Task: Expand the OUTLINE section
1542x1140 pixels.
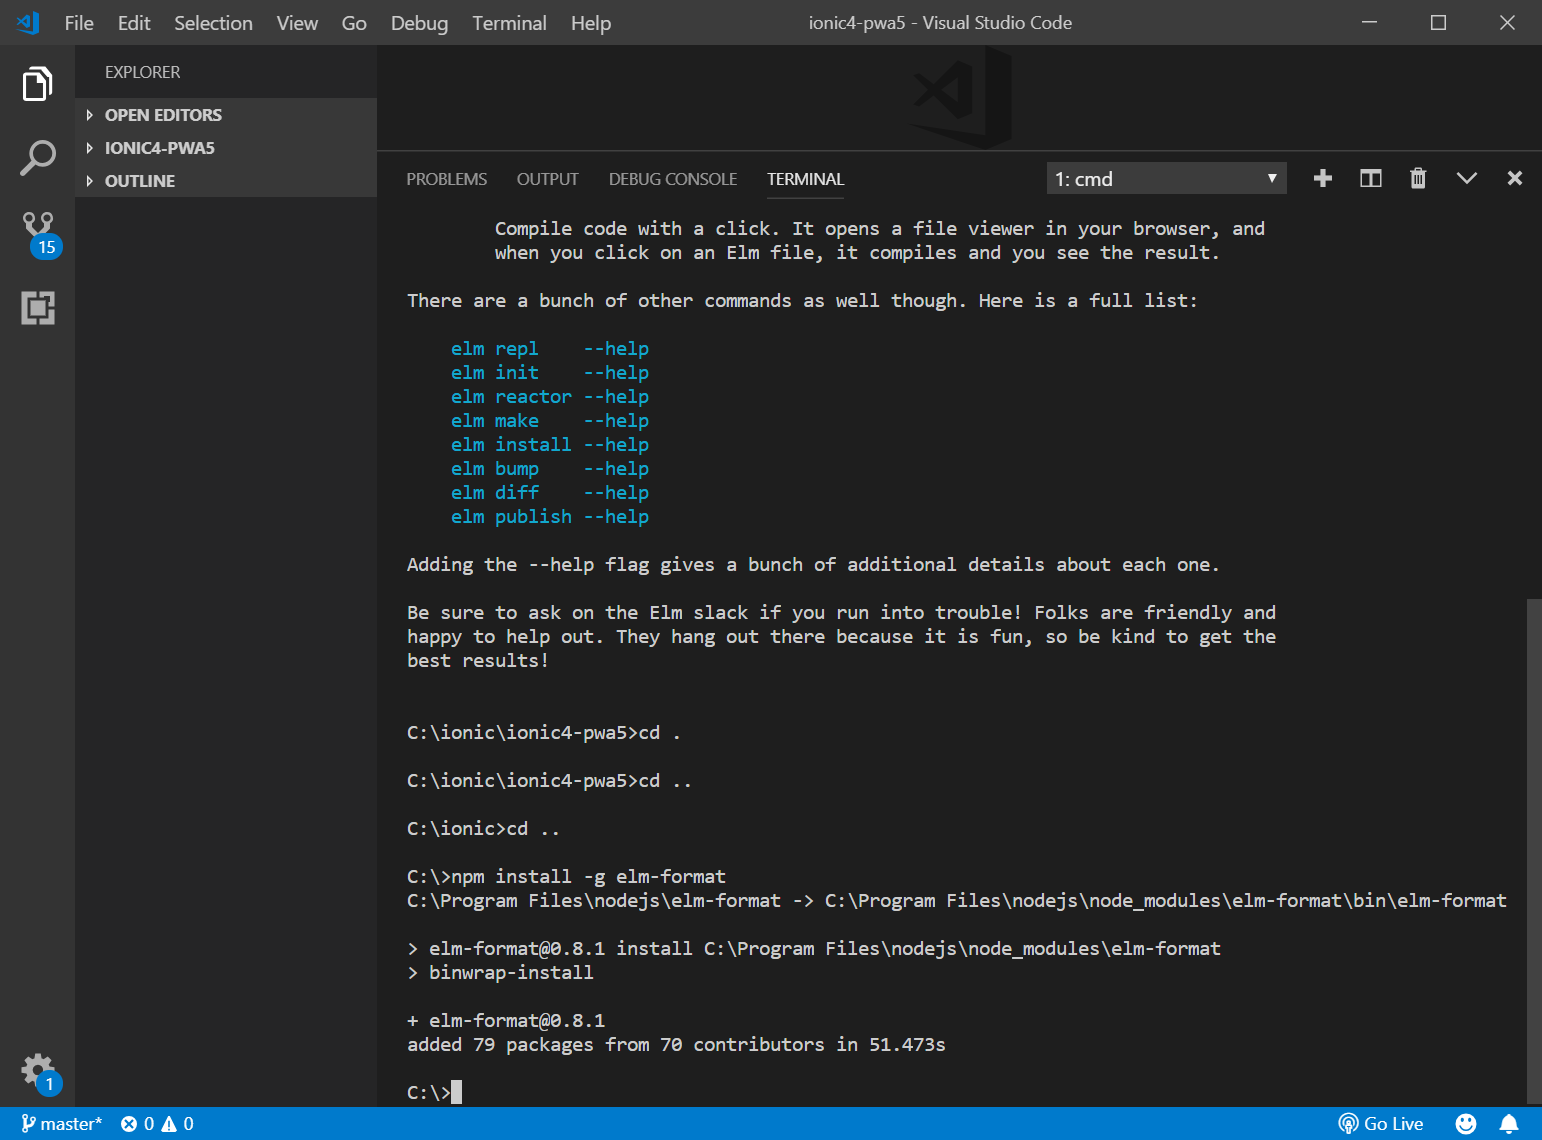Action: point(139,181)
